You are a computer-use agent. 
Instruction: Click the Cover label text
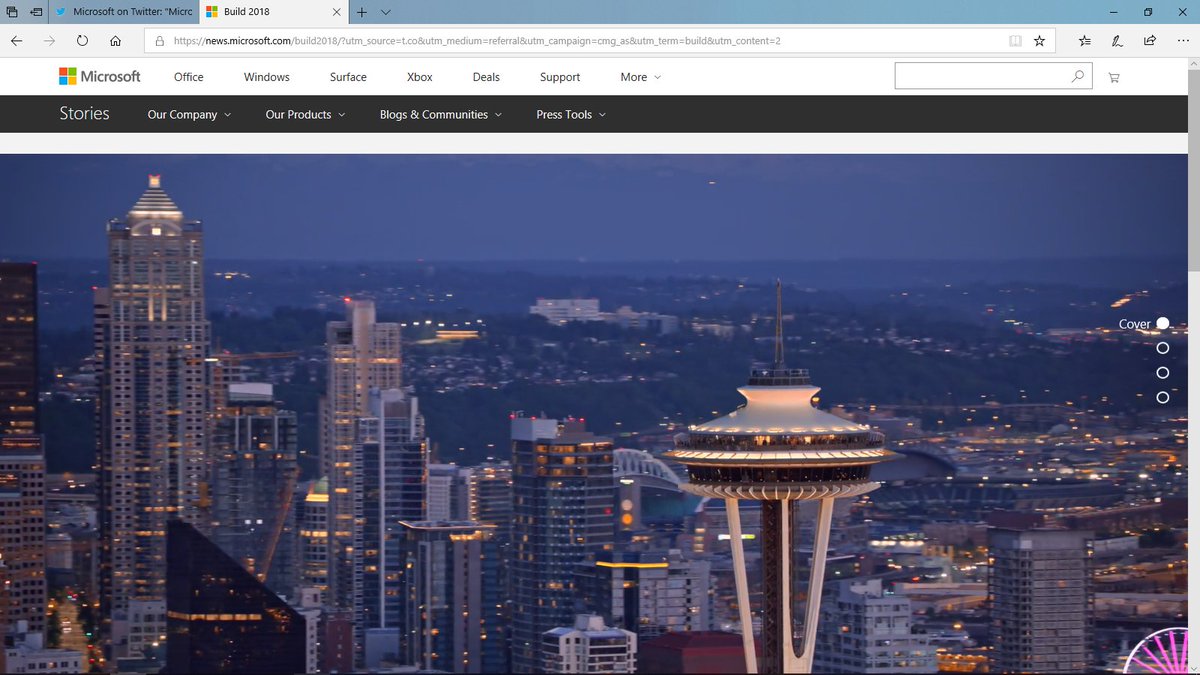tap(1134, 324)
